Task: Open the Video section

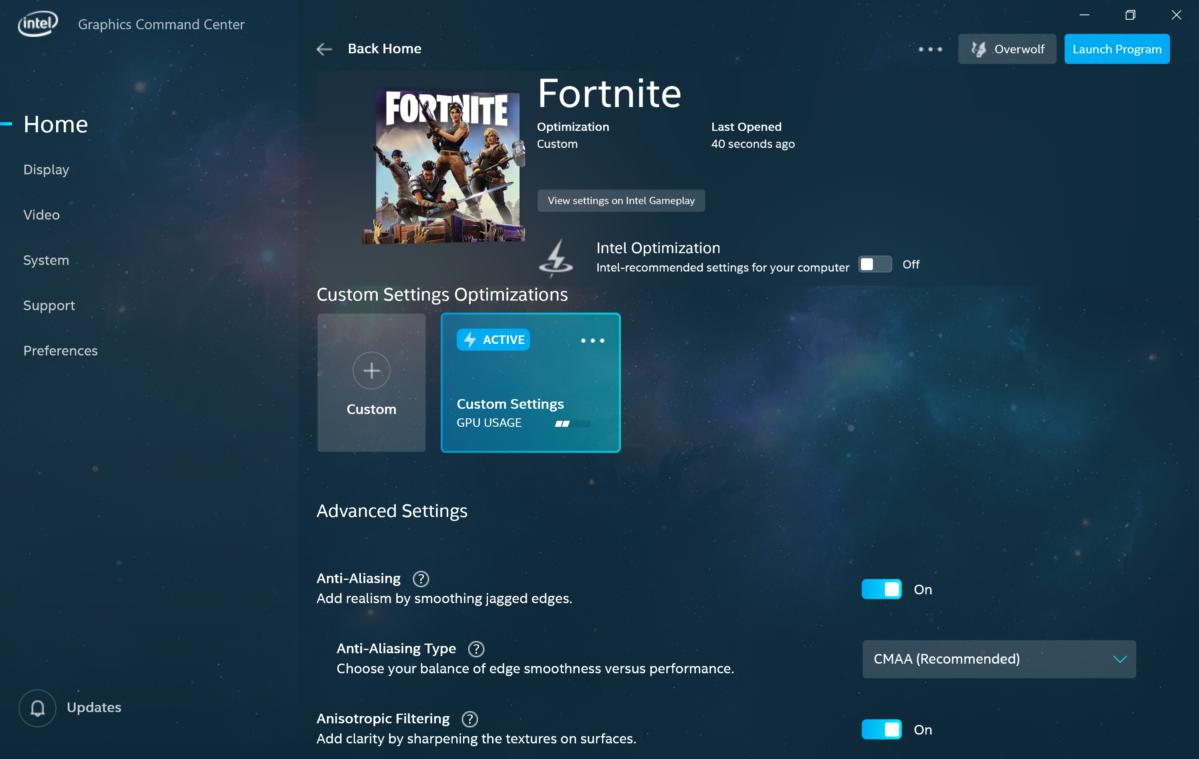Action: (x=41, y=215)
